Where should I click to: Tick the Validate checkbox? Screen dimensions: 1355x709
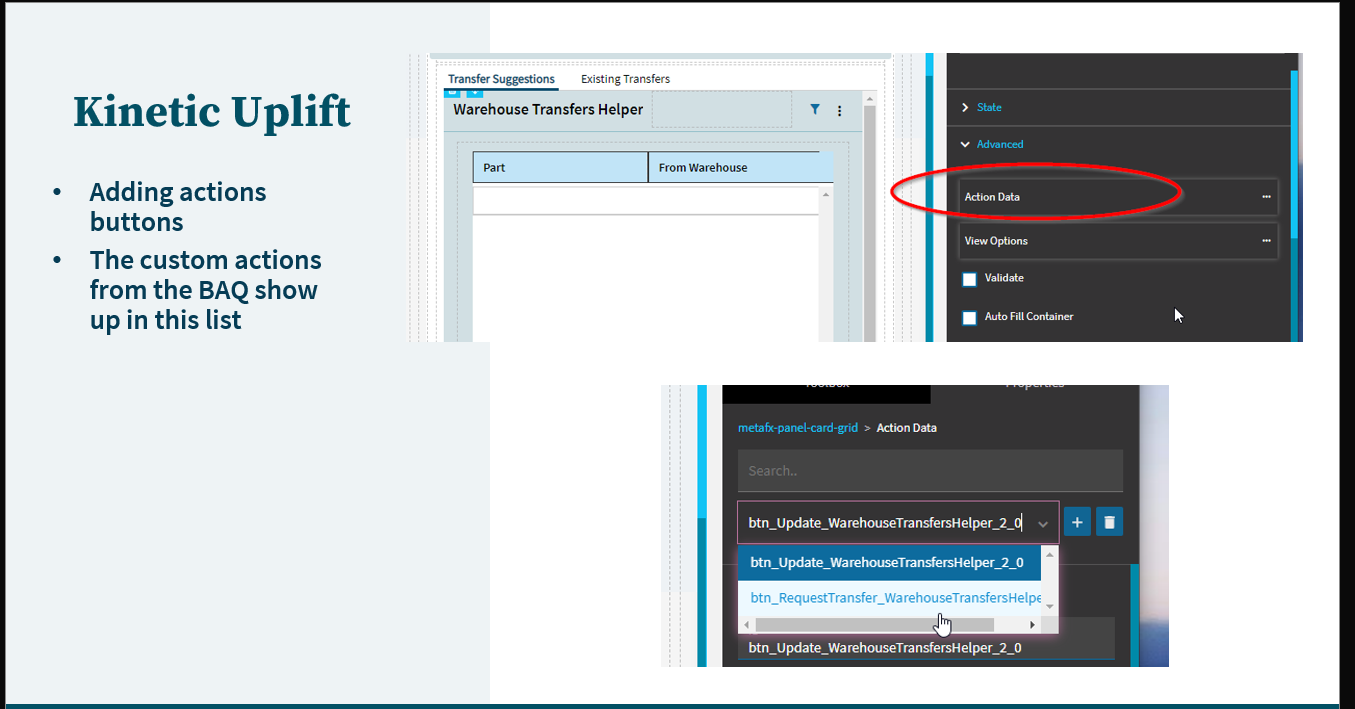(x=969, y=279)
